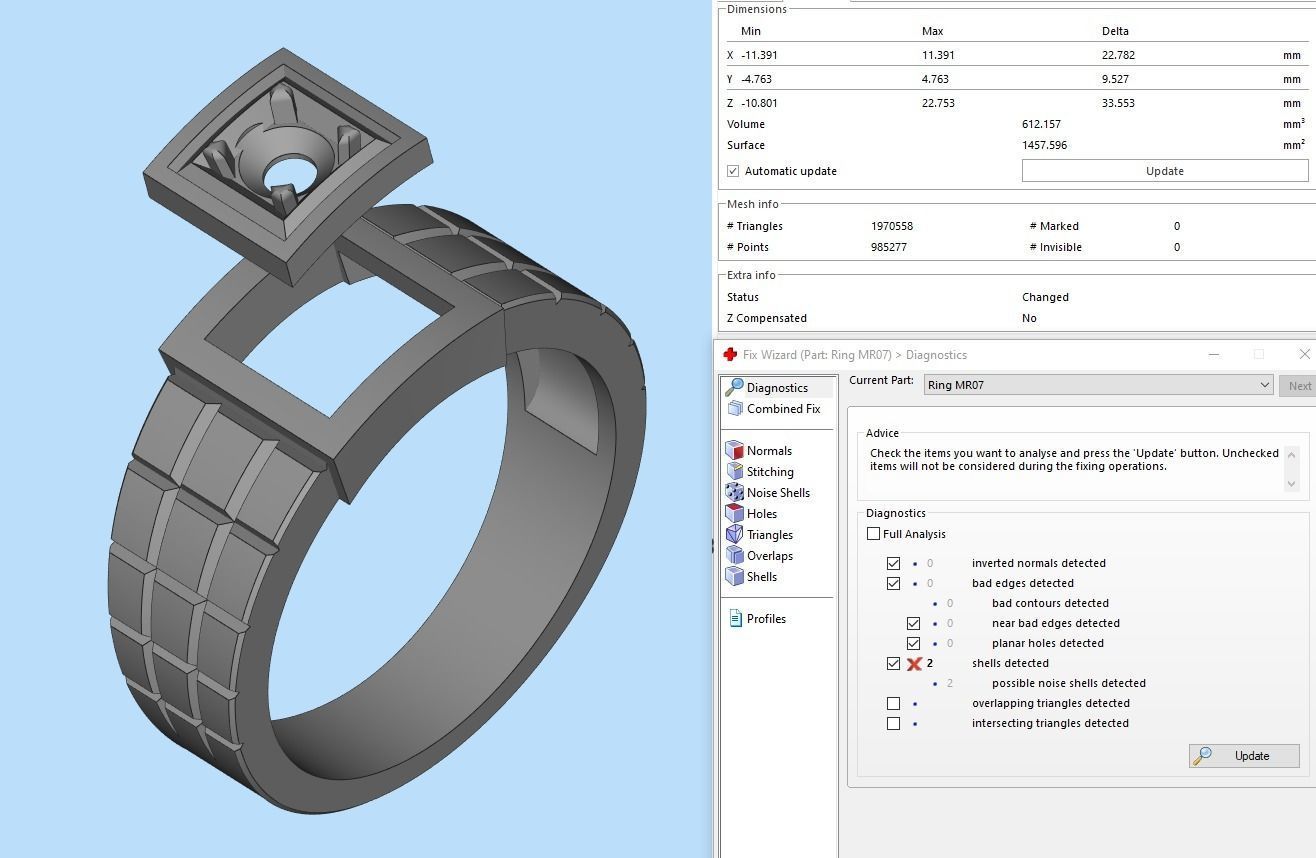1316x858 pixels.
Task: Select the Stitching fix icon
Action: tap(734, 471)
